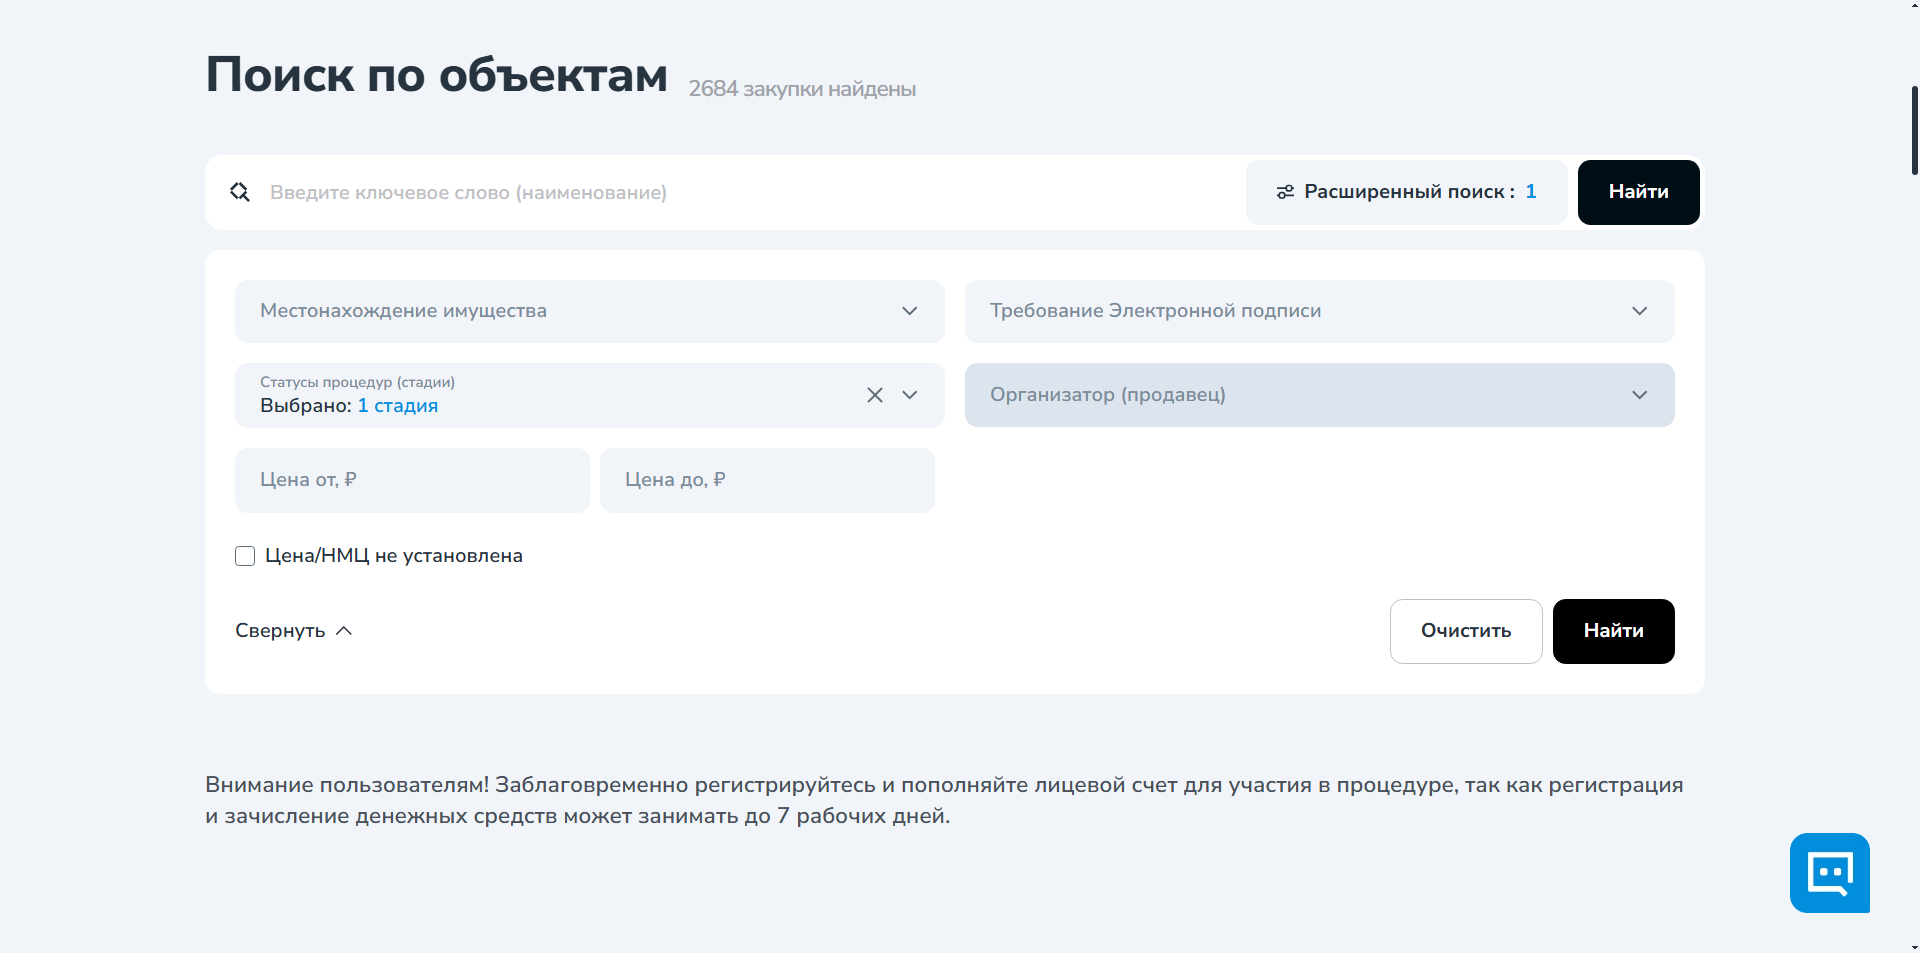The height and width of the screenshot is (953, 1920).
Task: Open the Местонахождение имущества dropdown
Action: [x=589, y=311]
